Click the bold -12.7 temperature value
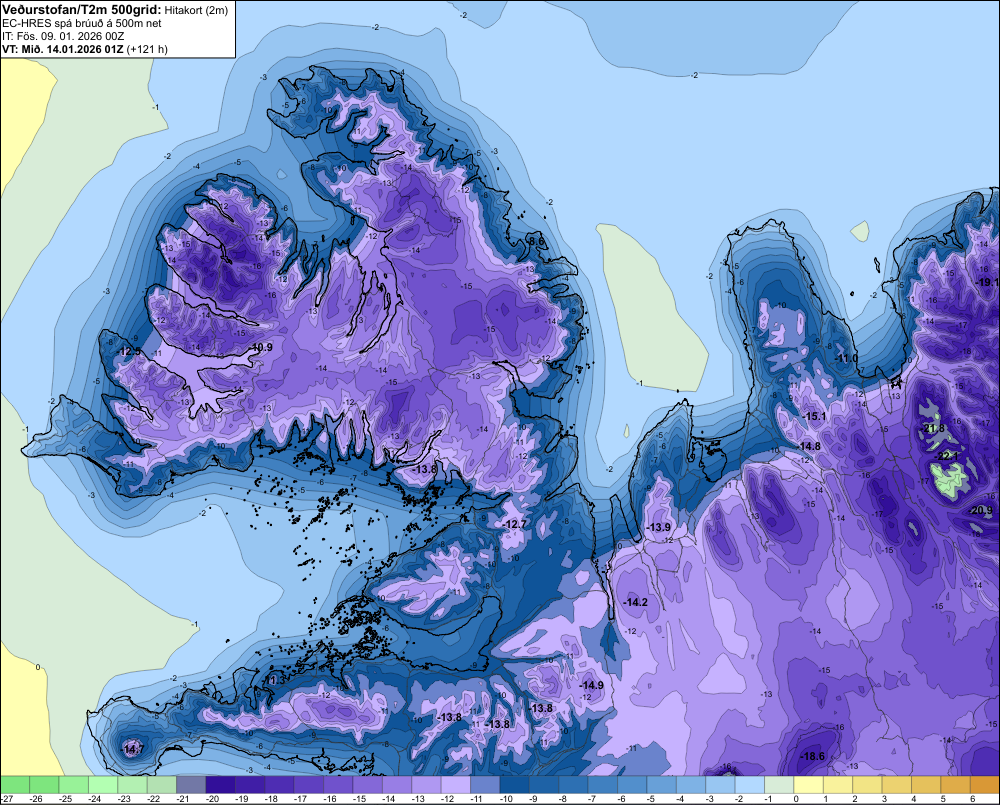Image resolution: width=1000 pixels, height=805 pixels. click(515, 524)
